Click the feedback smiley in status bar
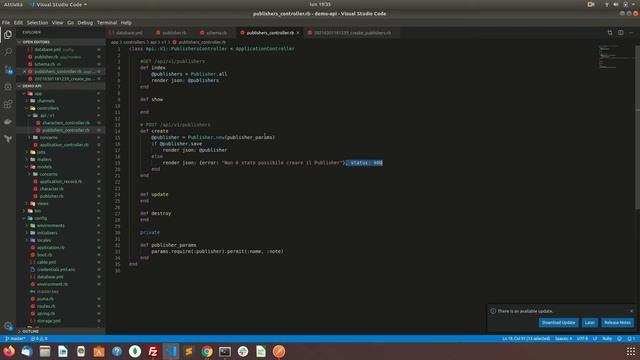Screen dimensions: 640x360 620,339
